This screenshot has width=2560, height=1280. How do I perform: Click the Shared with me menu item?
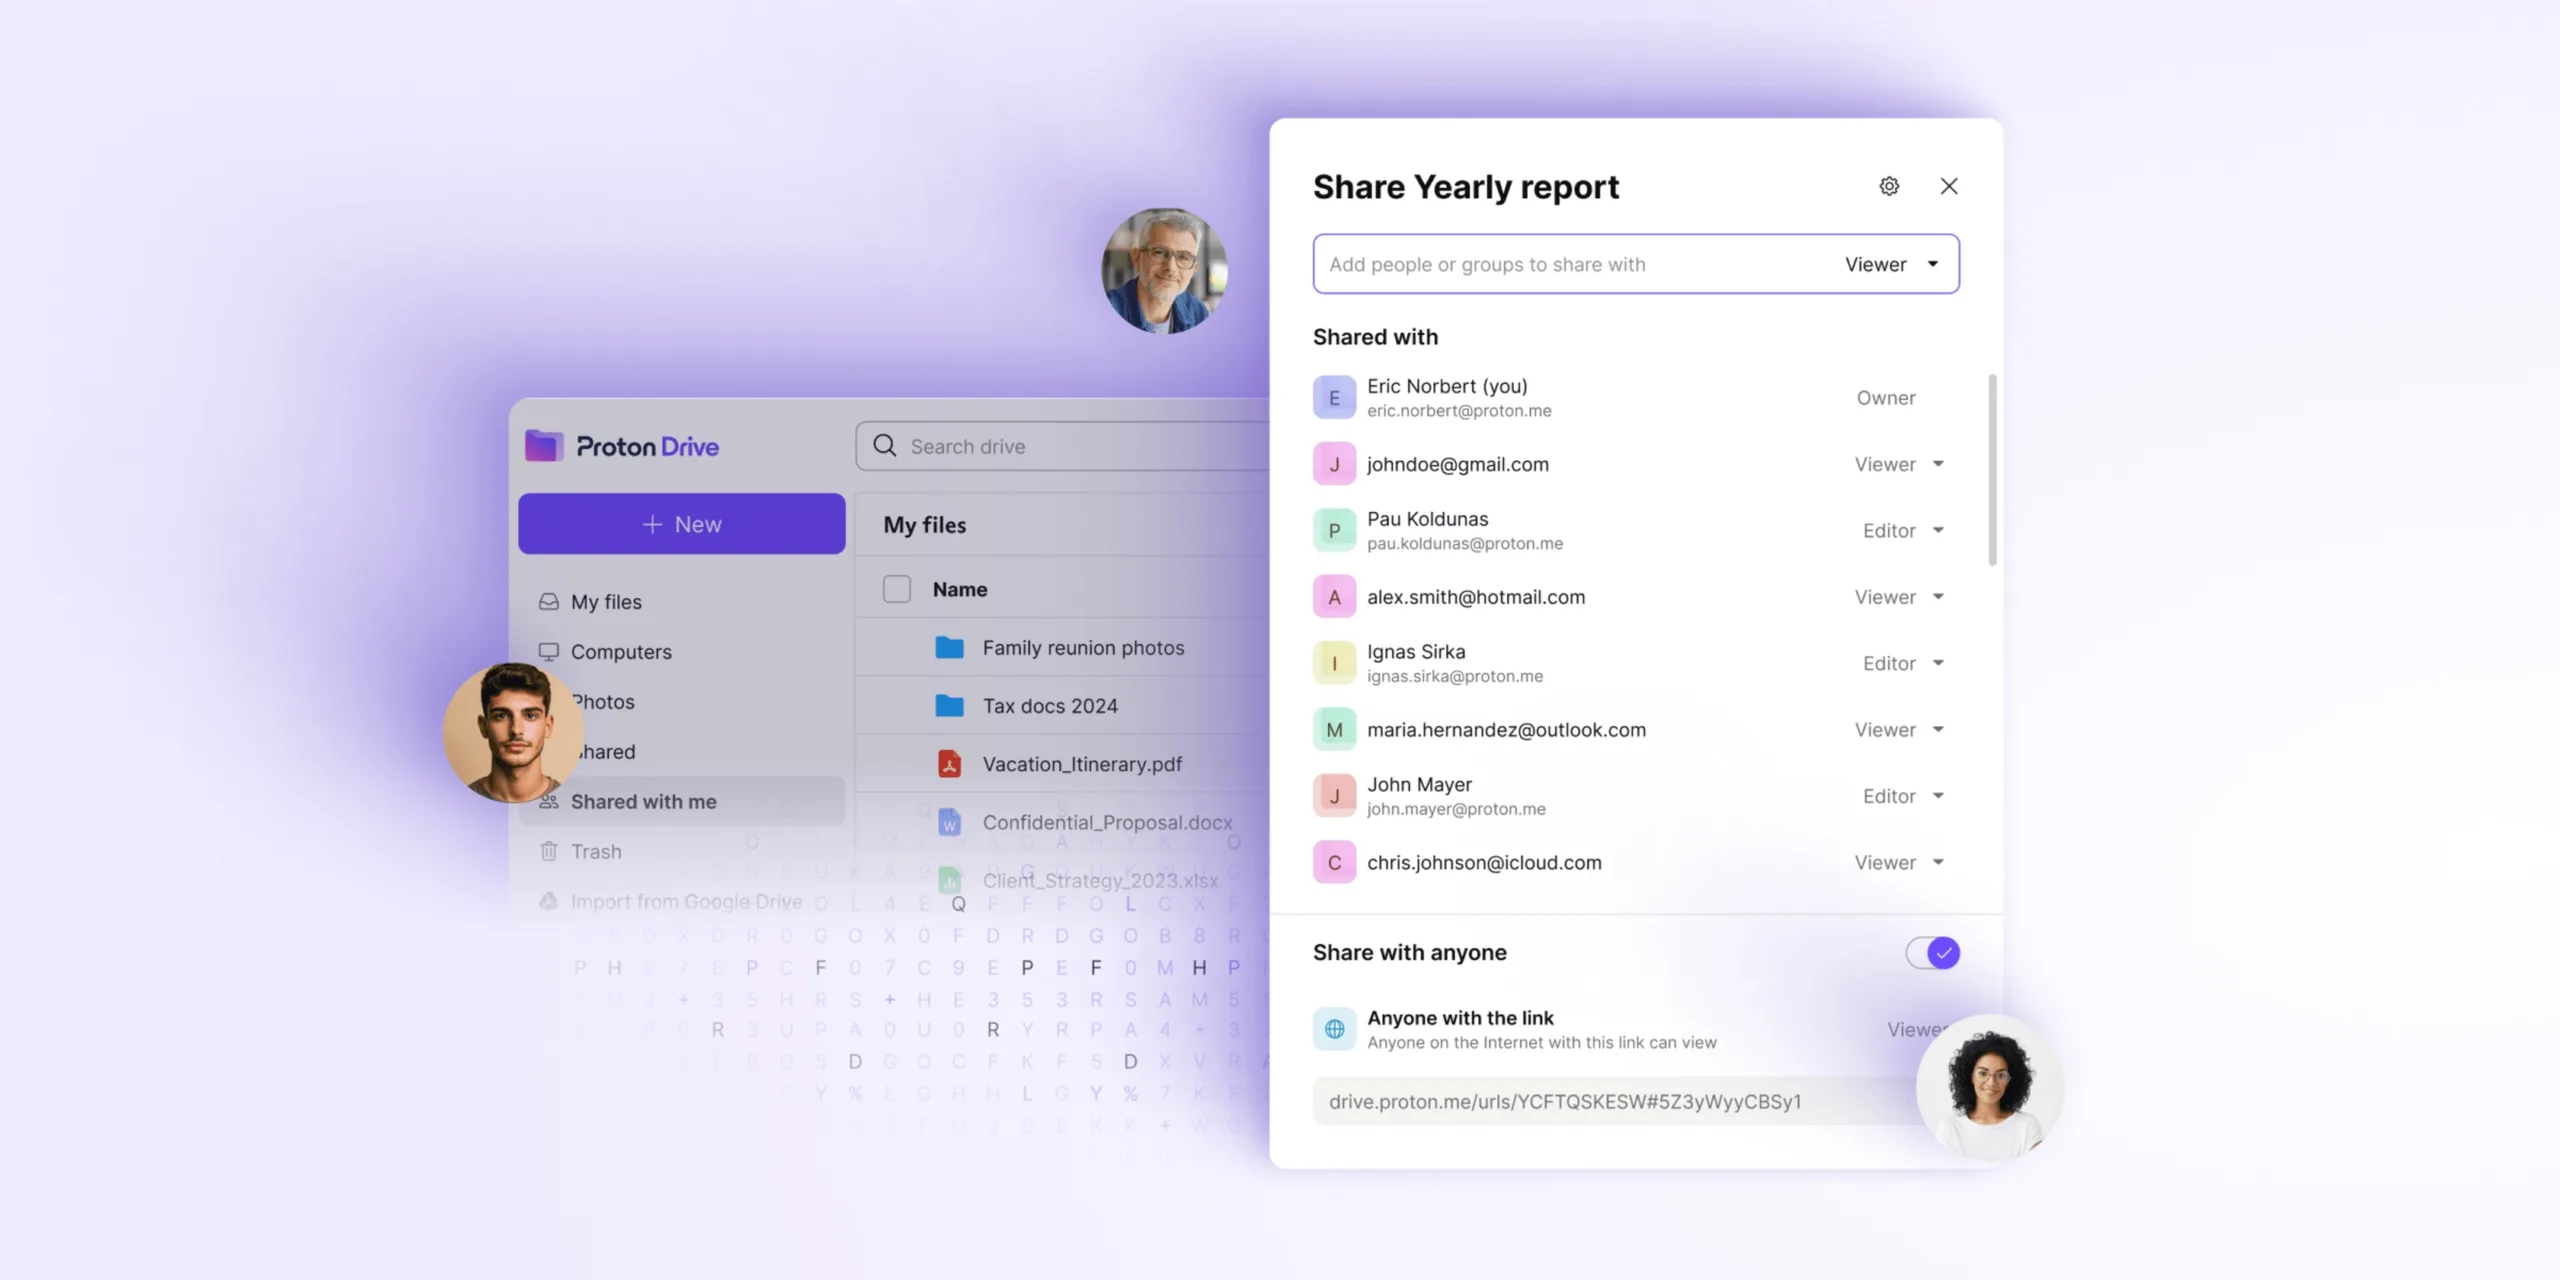(642, 800)
